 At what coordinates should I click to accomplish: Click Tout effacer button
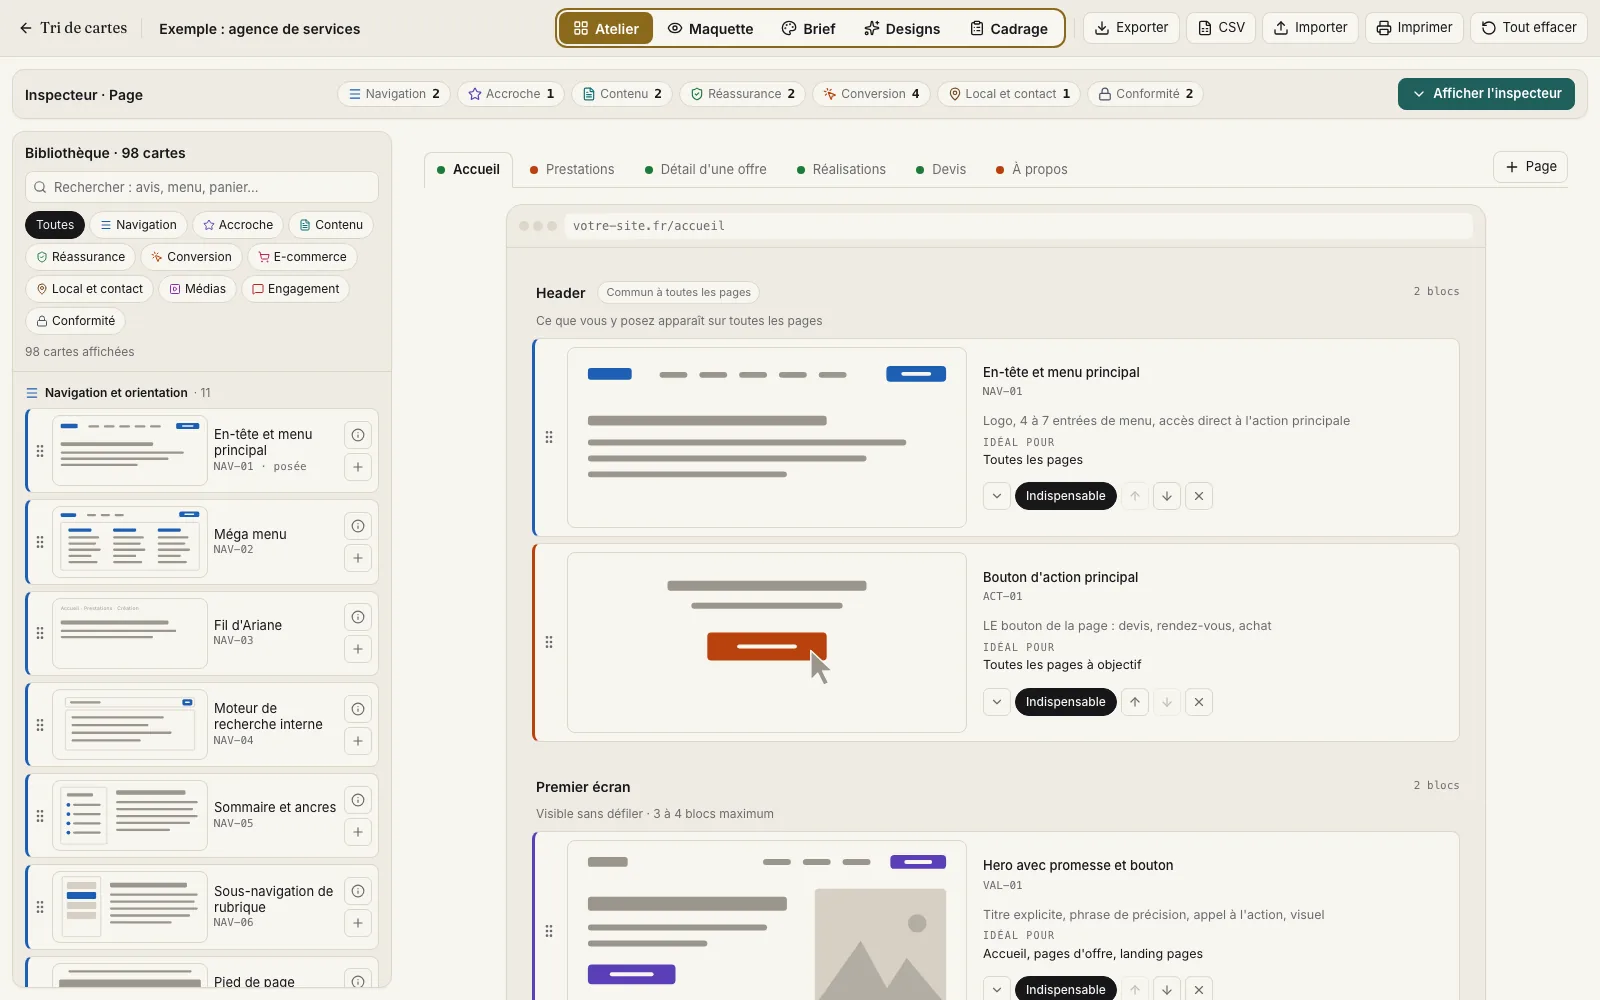1529,28
